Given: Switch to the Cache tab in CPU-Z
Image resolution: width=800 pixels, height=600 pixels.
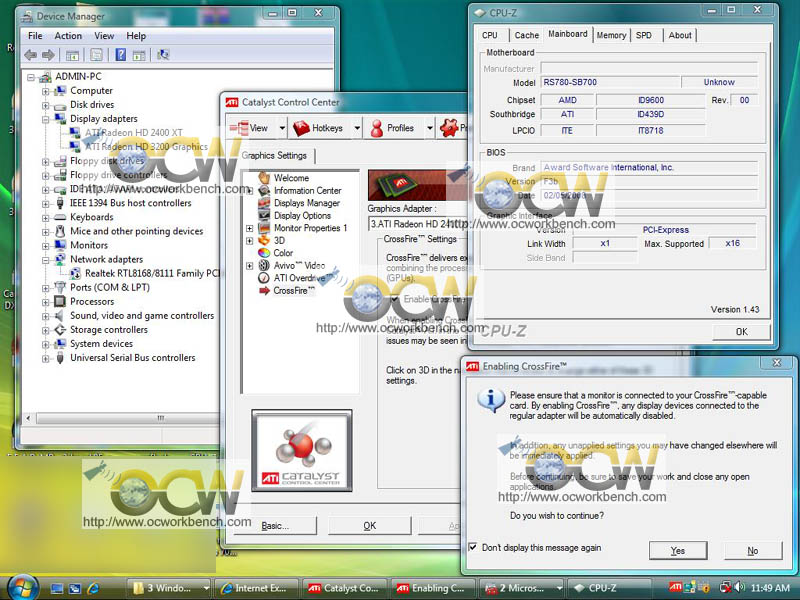Looking at the screenshot, I should click(x=527, y=35).
